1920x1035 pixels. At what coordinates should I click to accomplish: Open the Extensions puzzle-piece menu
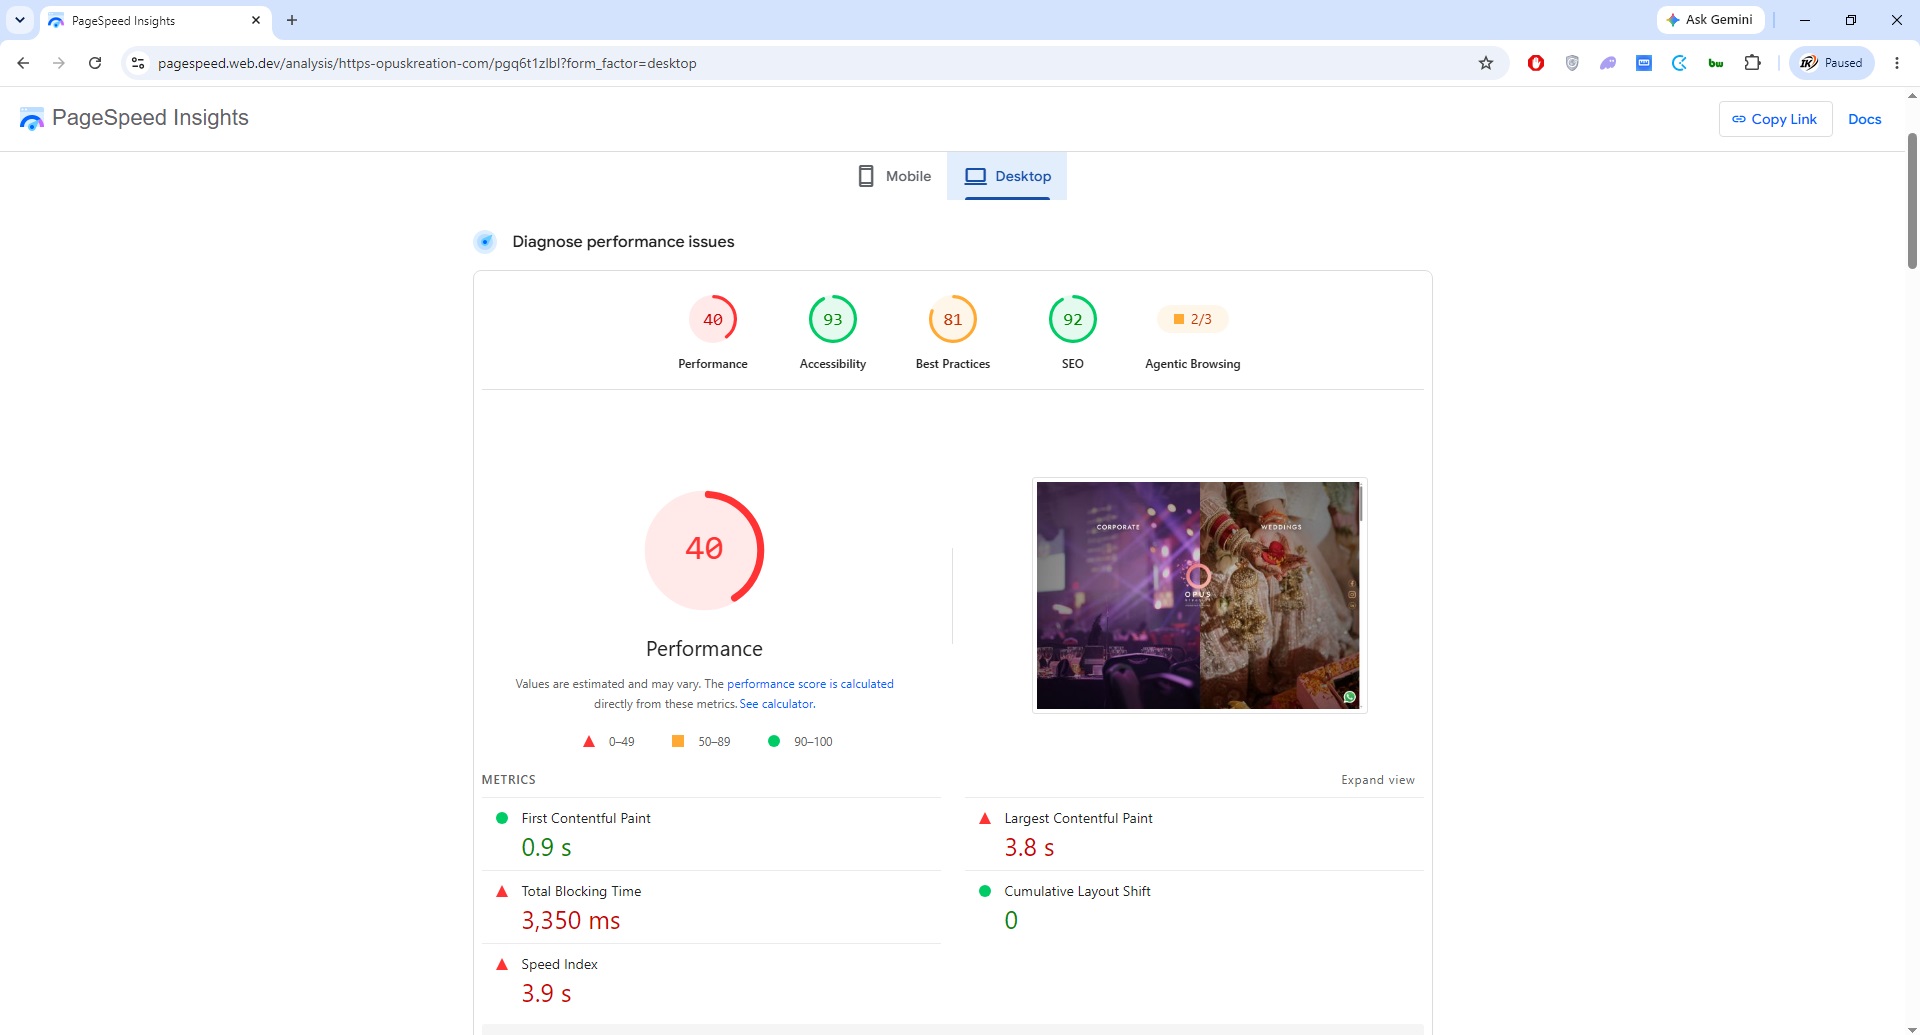[x=1752, y=63]
